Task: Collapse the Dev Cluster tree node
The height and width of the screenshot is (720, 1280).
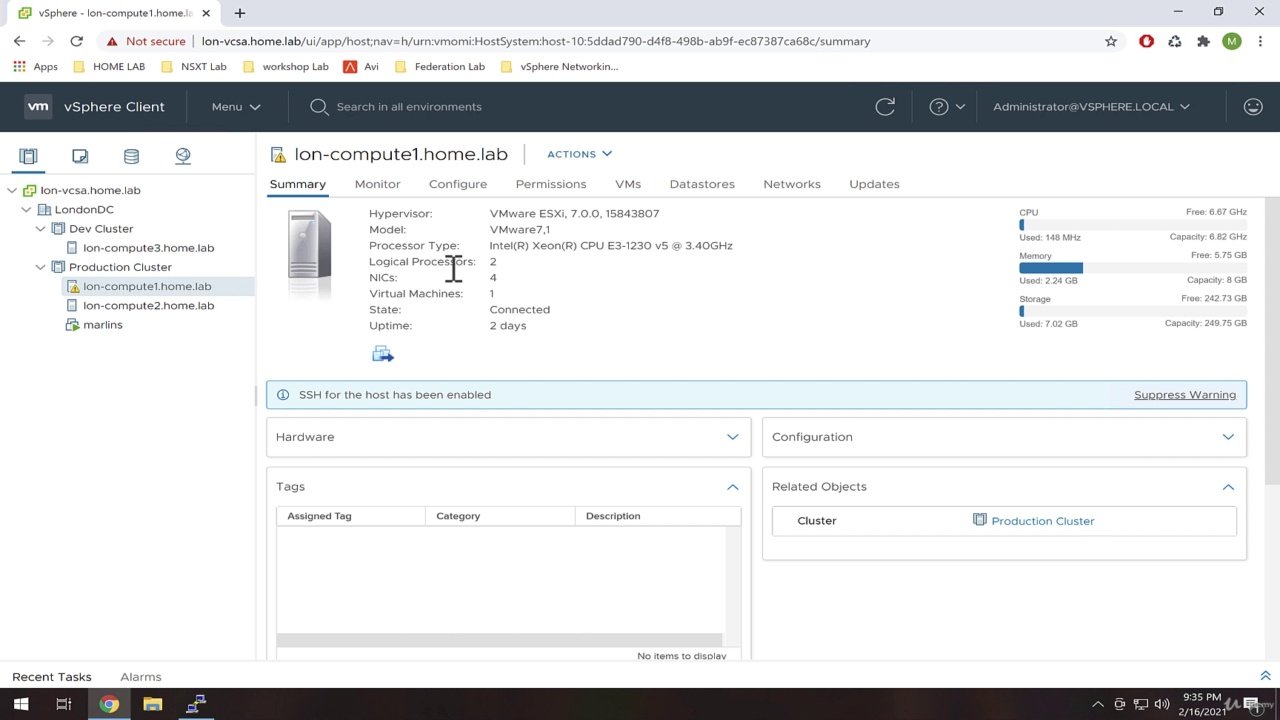Action: [40, 229]
